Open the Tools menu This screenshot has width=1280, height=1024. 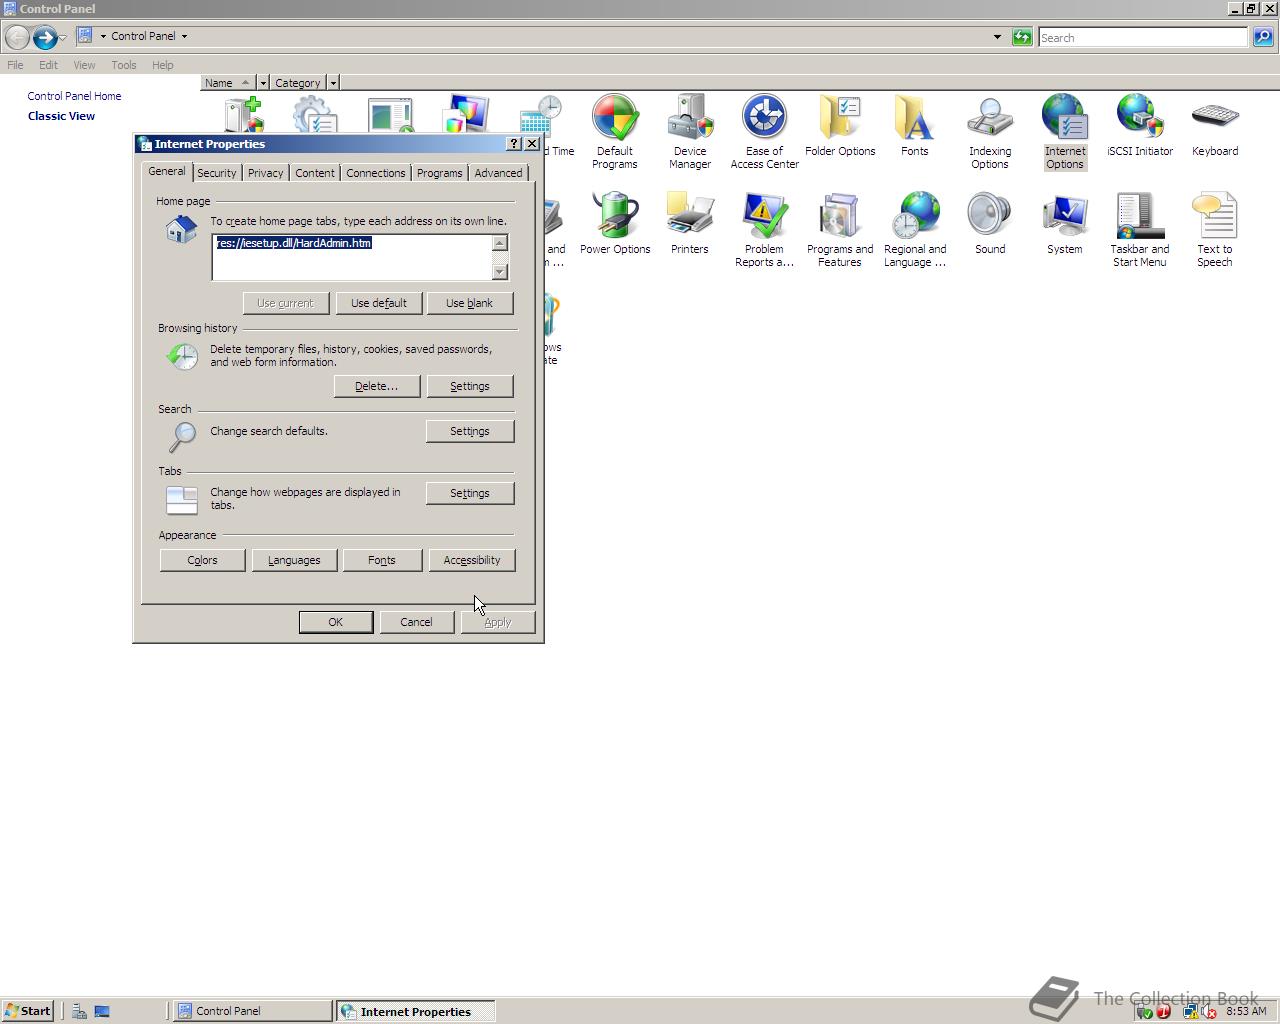pos(124,65)
